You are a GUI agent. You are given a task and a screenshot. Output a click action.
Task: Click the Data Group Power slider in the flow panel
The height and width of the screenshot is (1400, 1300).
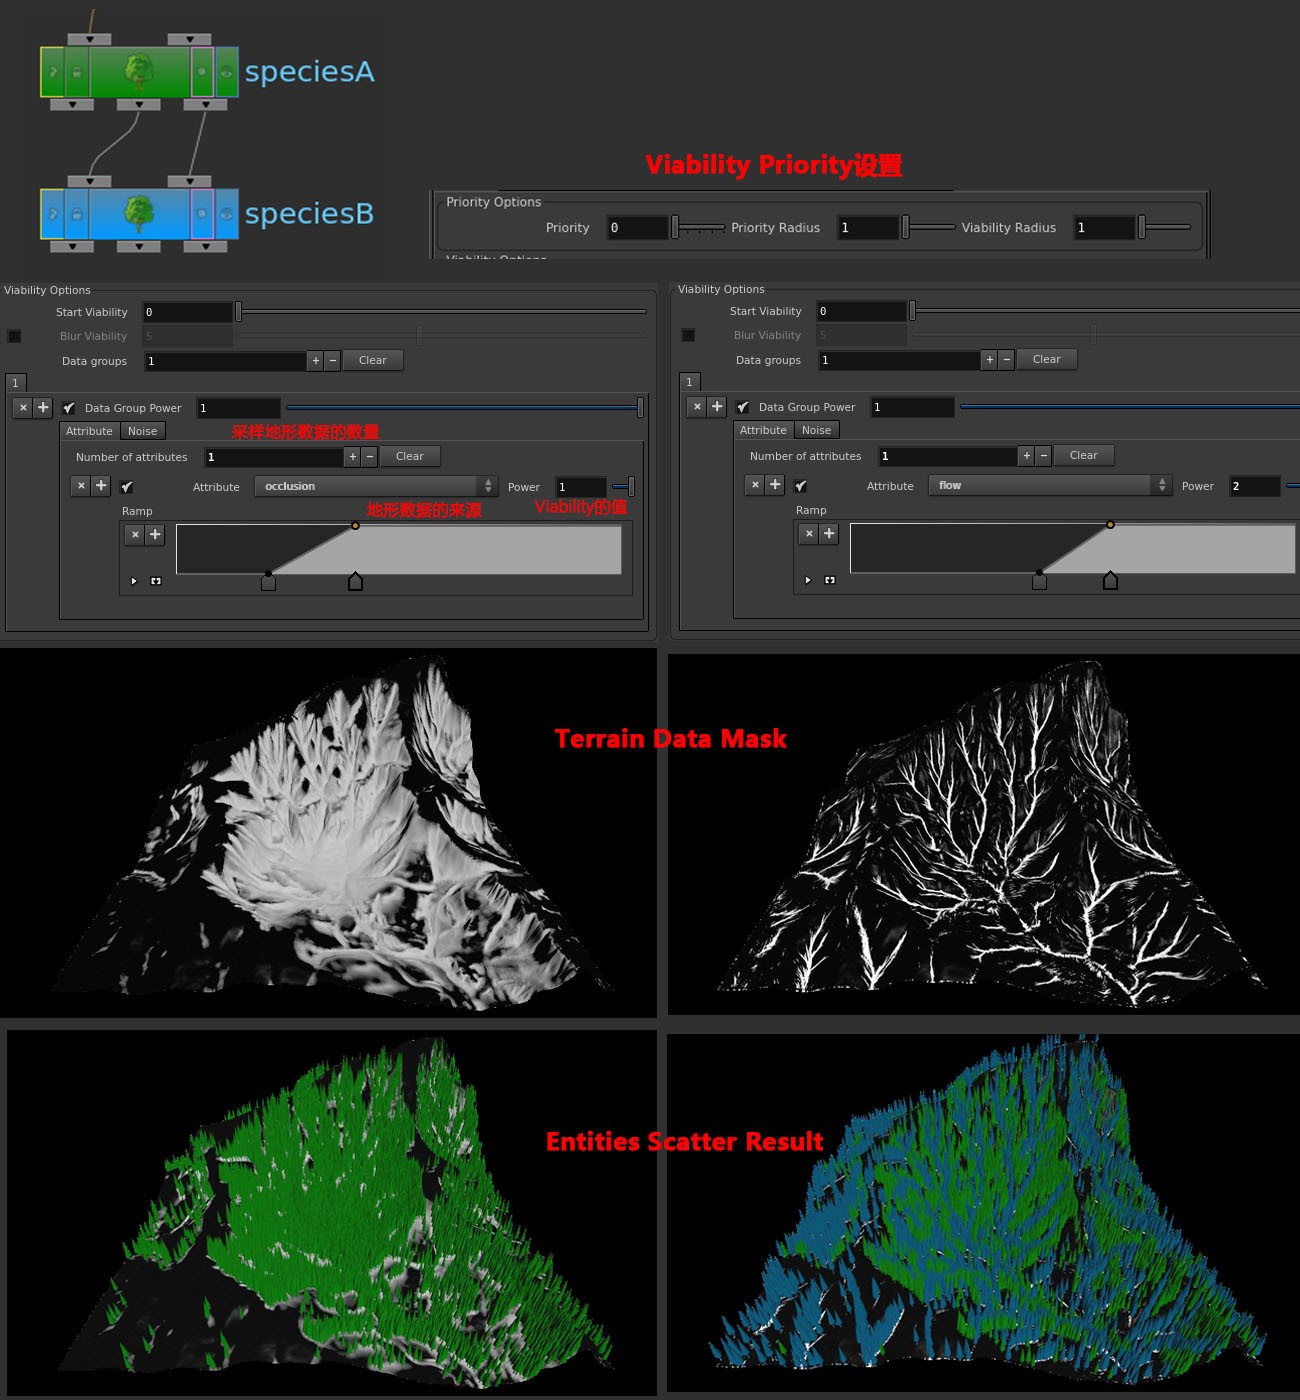(x=1129, y=407)
